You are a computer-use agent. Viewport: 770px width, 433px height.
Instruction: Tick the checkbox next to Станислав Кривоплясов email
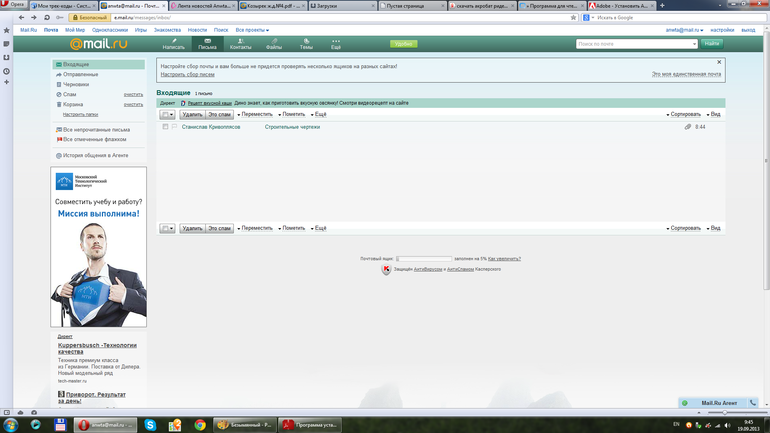click(165, 127)
